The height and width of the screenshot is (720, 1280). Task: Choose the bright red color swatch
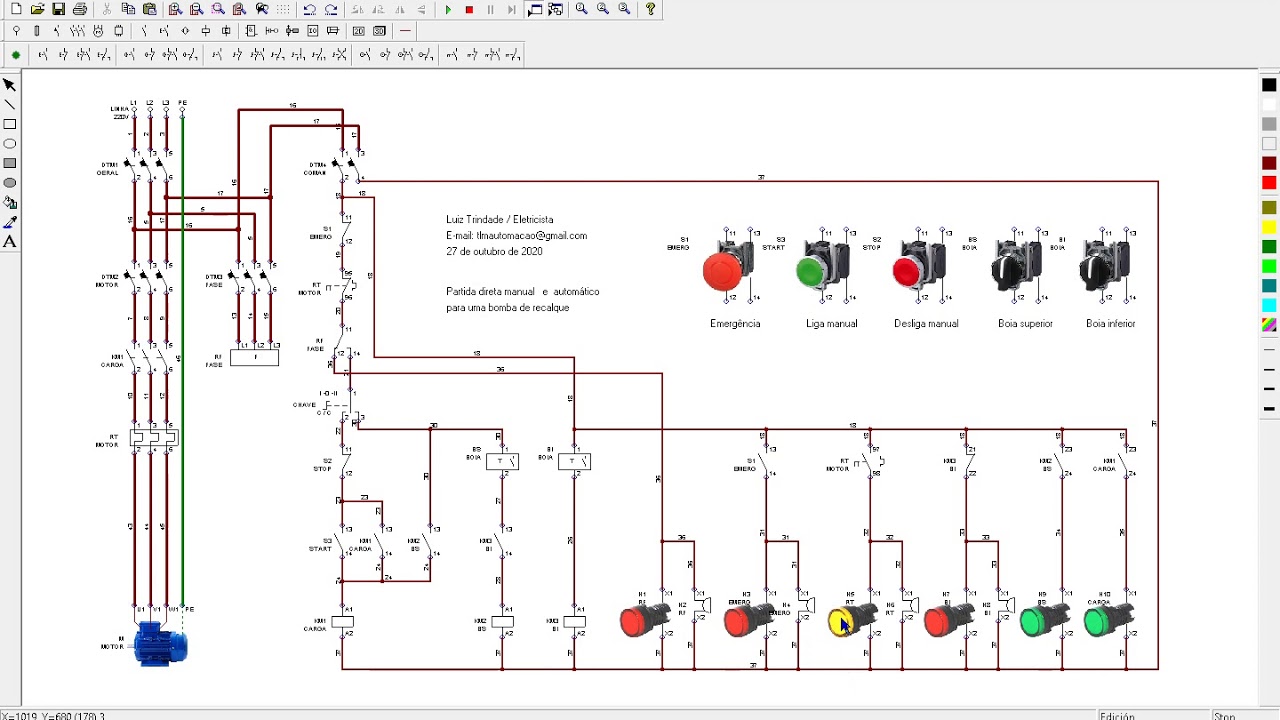[1269, 183]
